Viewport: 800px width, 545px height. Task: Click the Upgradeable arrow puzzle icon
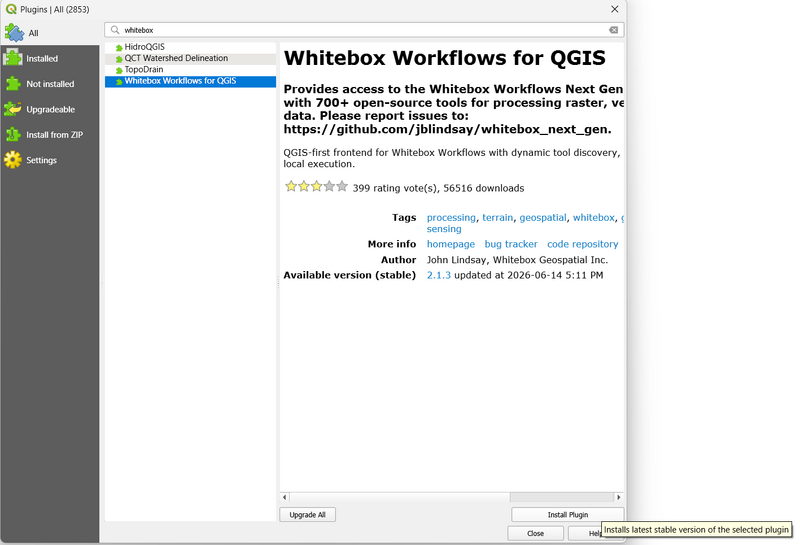coord(13,109)
